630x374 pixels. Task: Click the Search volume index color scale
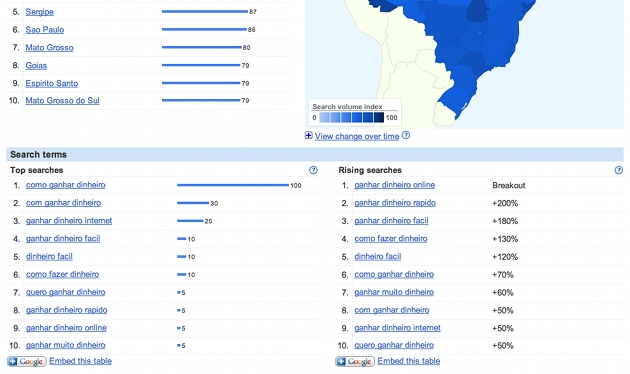click(x=352, y=118)
